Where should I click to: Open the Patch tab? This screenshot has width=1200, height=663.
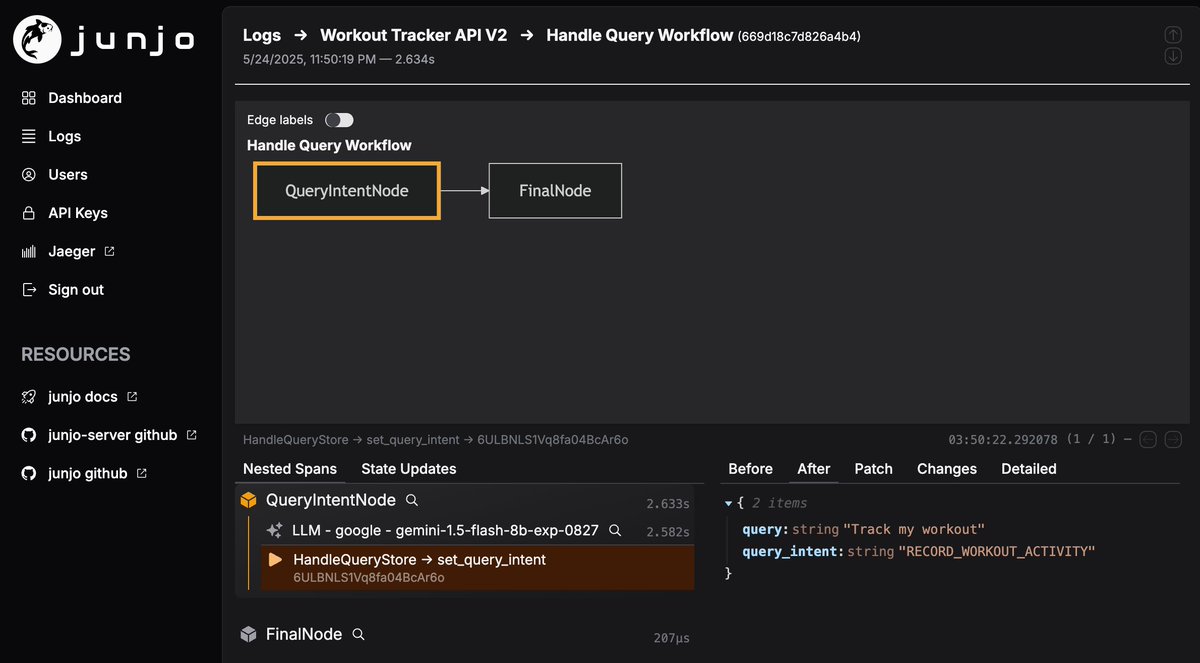pyautogui.click(x=873, y=469)
